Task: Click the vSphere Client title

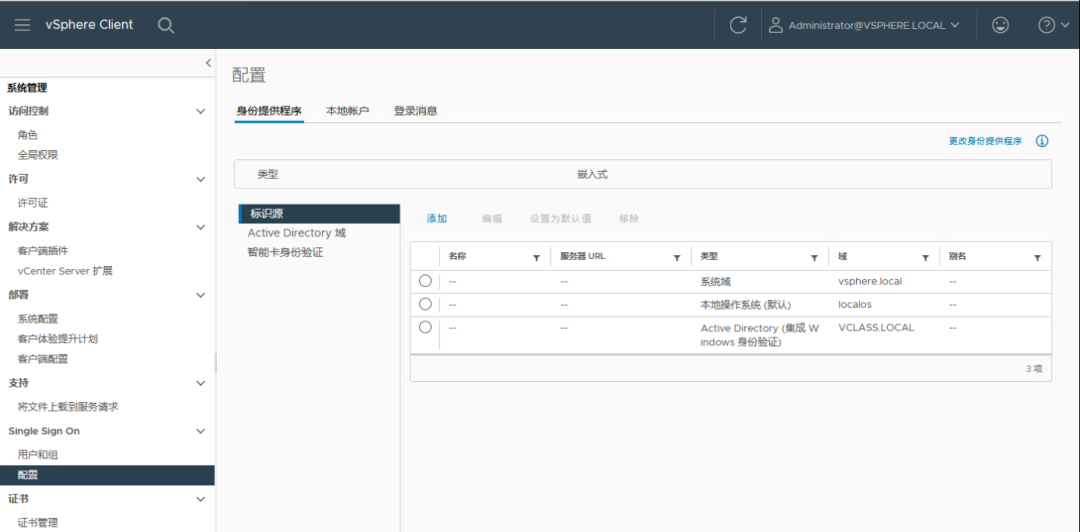Action: [90, 25]
